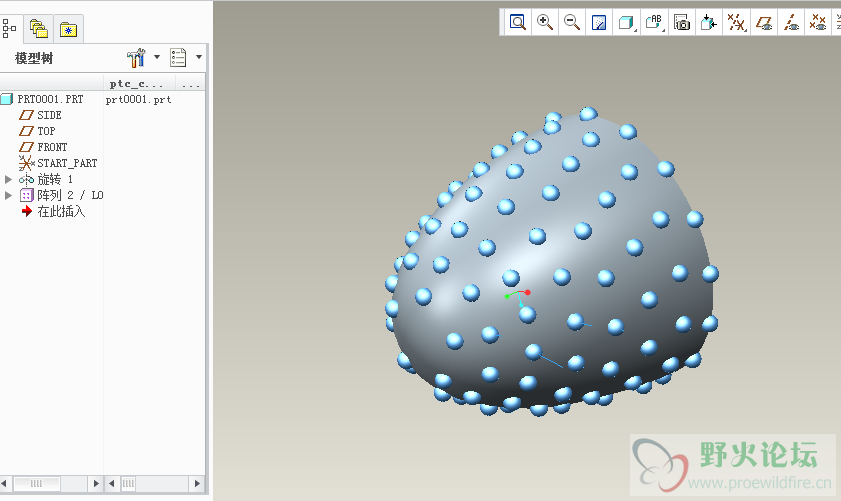Image resolution: width=841 pixels, height=501 pixels.
Task: Click the spin center cube icon
Action: click(709, 22)
